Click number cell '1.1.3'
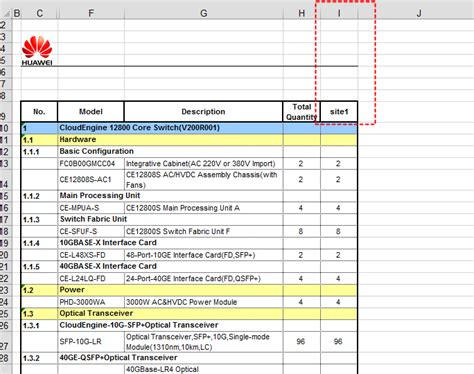 tap(39, 220)
